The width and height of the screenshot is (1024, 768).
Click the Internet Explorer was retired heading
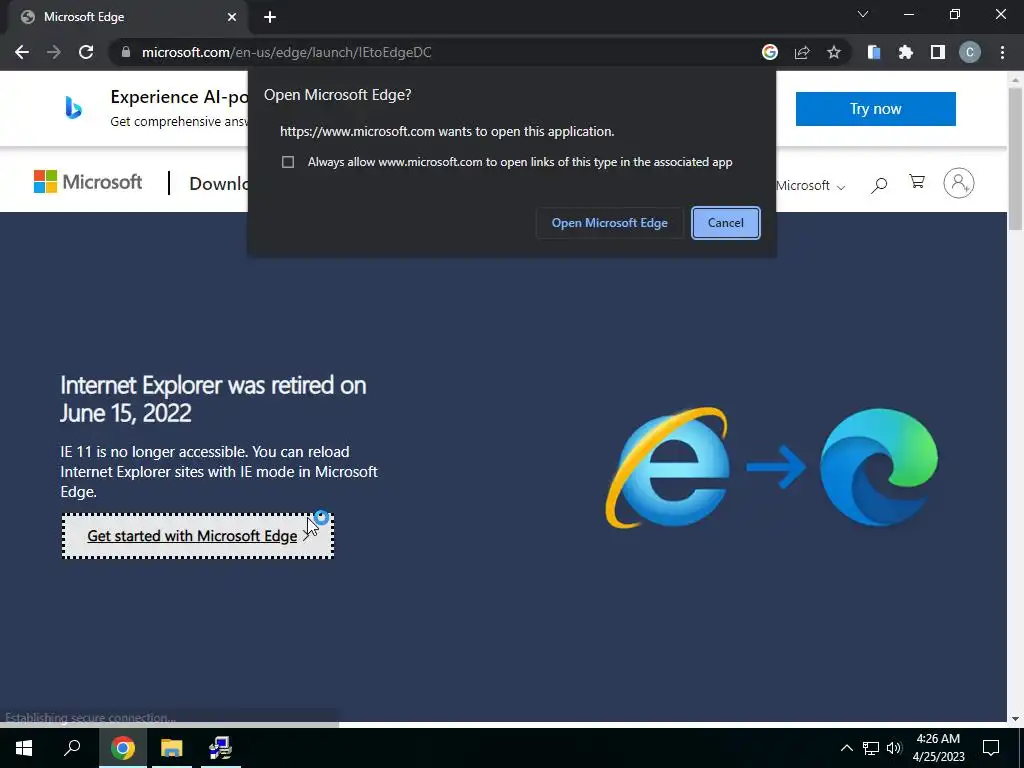213,399
